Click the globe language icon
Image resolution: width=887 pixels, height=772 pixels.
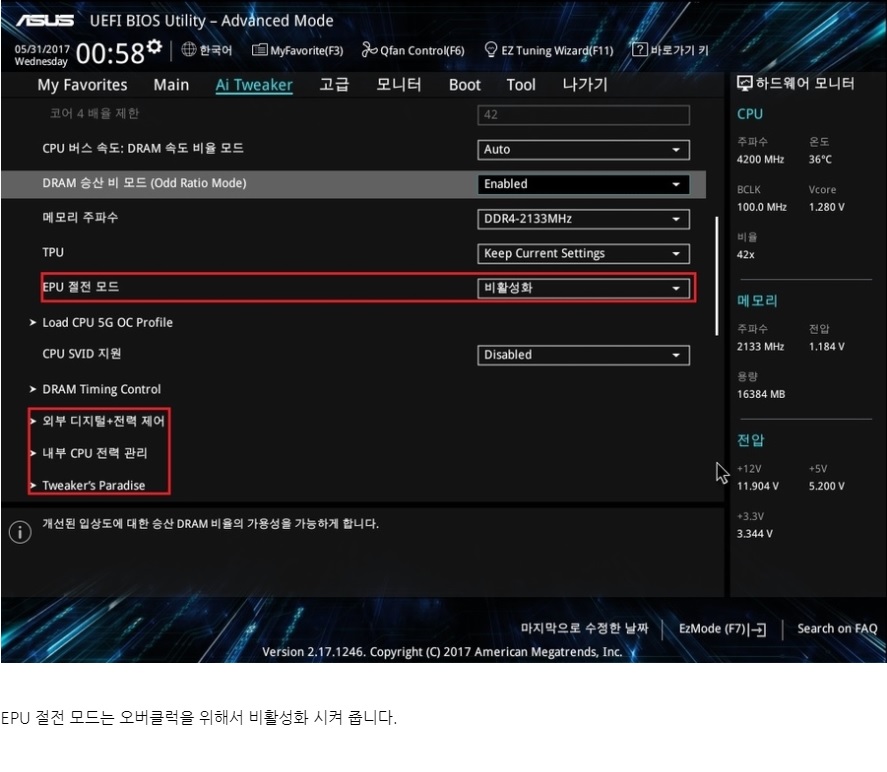pyautogui.click(x=188, y=50)
